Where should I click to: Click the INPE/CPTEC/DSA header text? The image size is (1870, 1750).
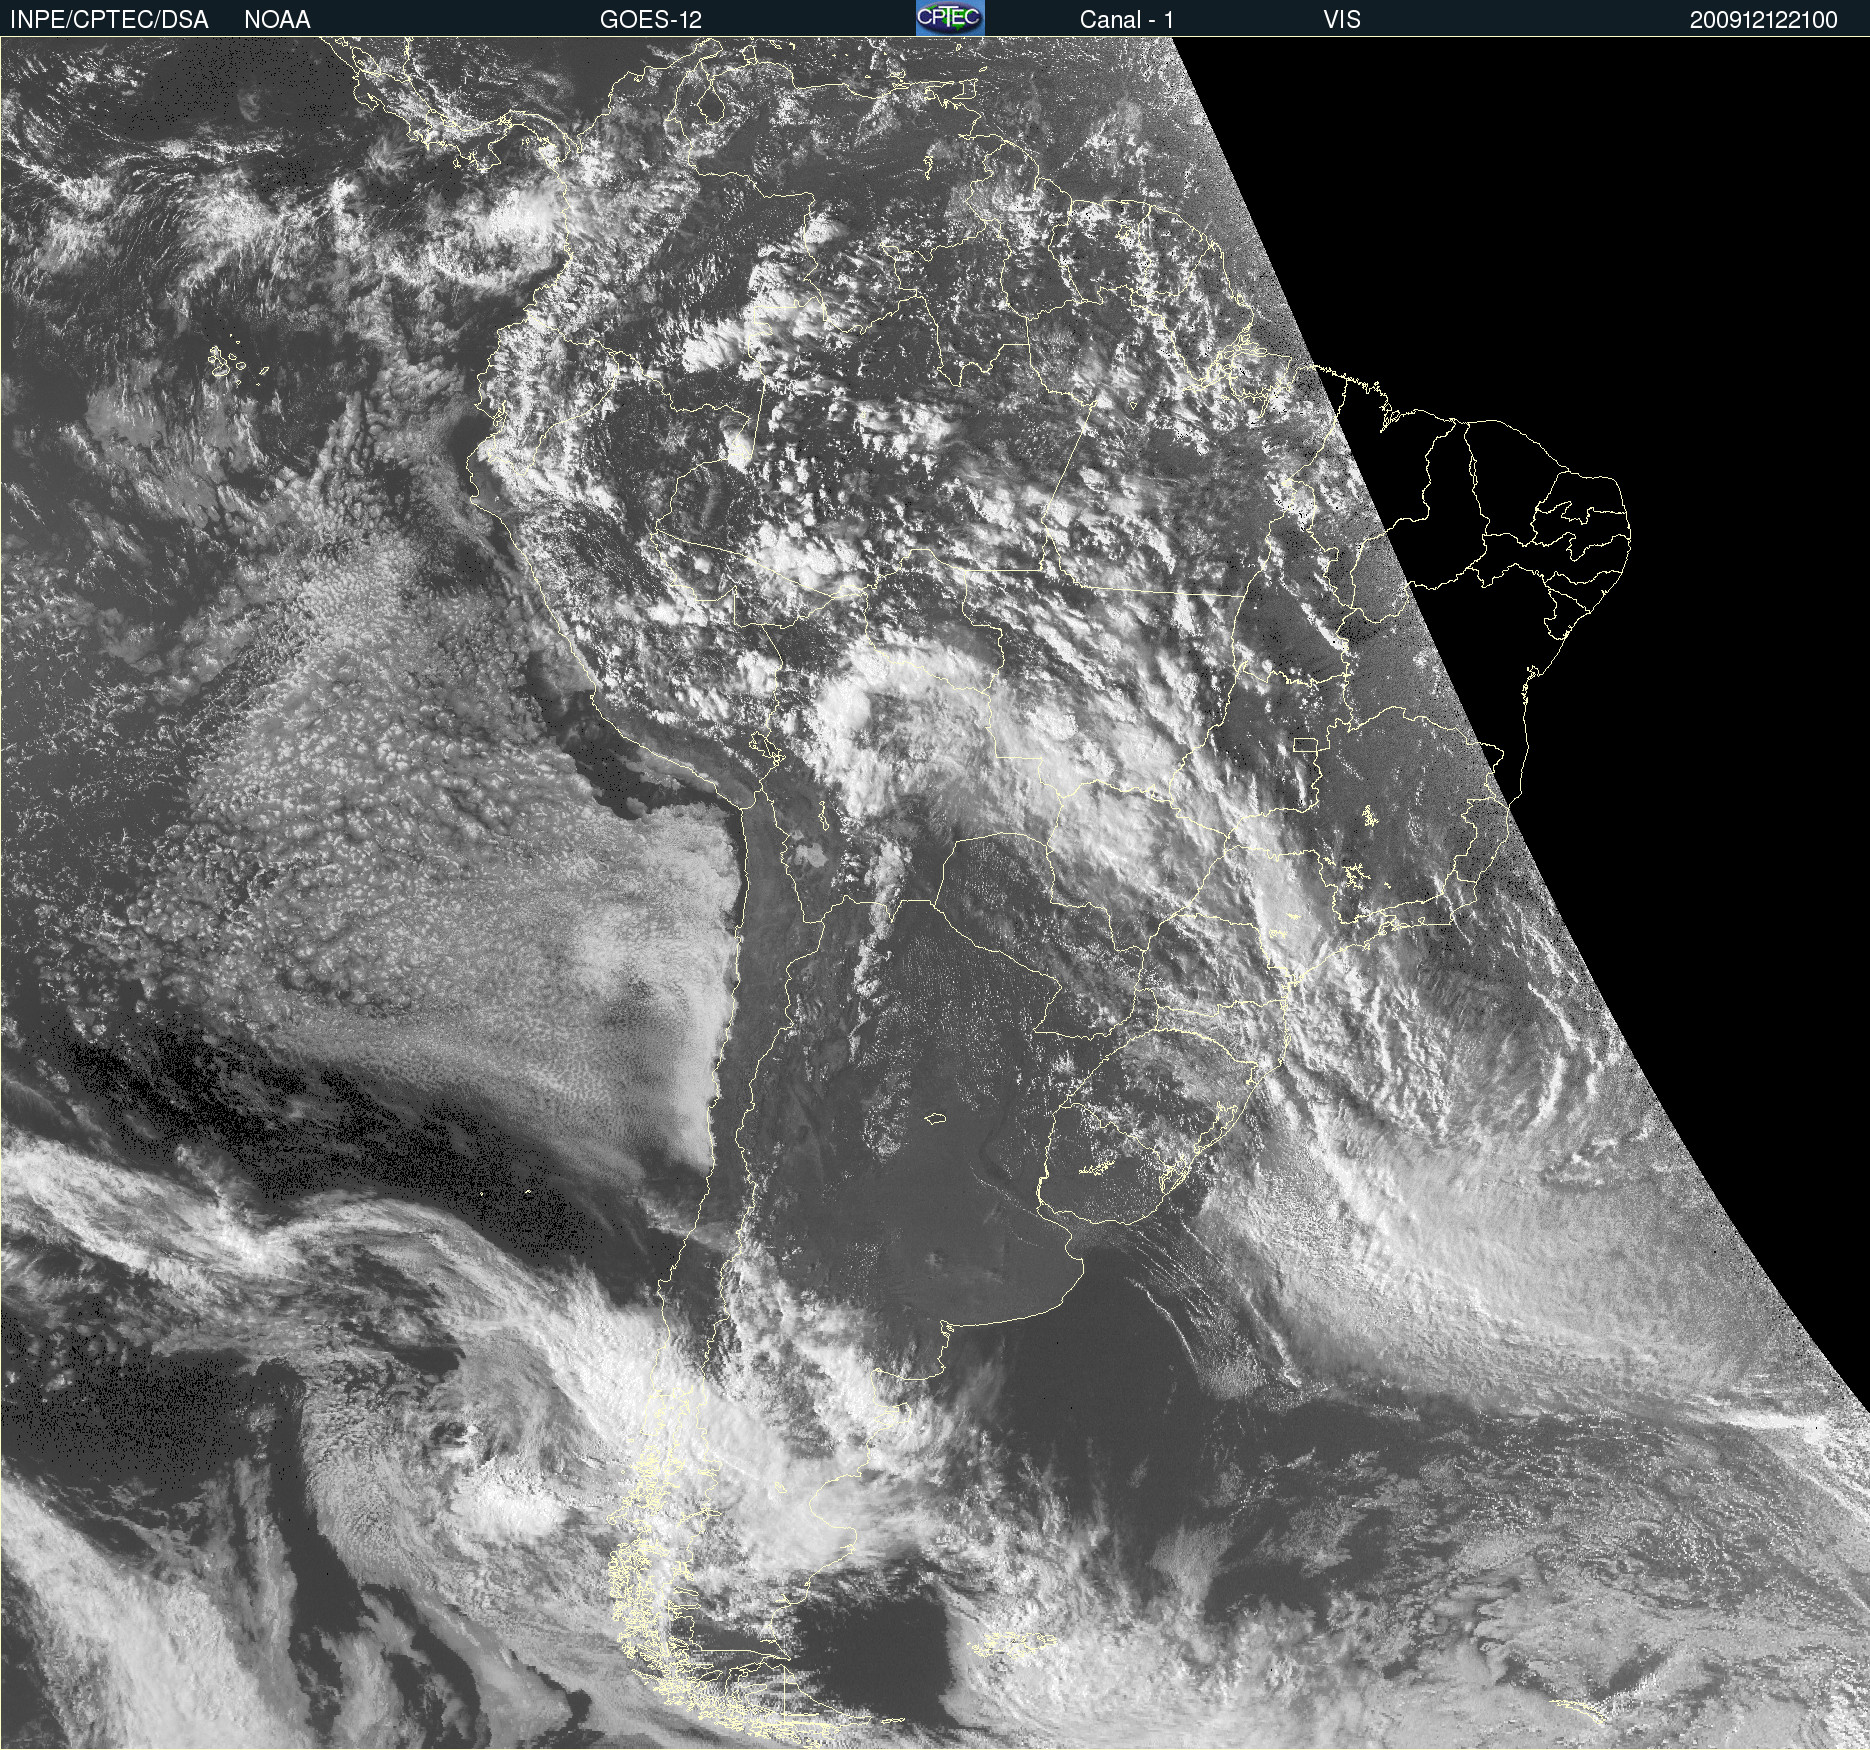[109, 20]
